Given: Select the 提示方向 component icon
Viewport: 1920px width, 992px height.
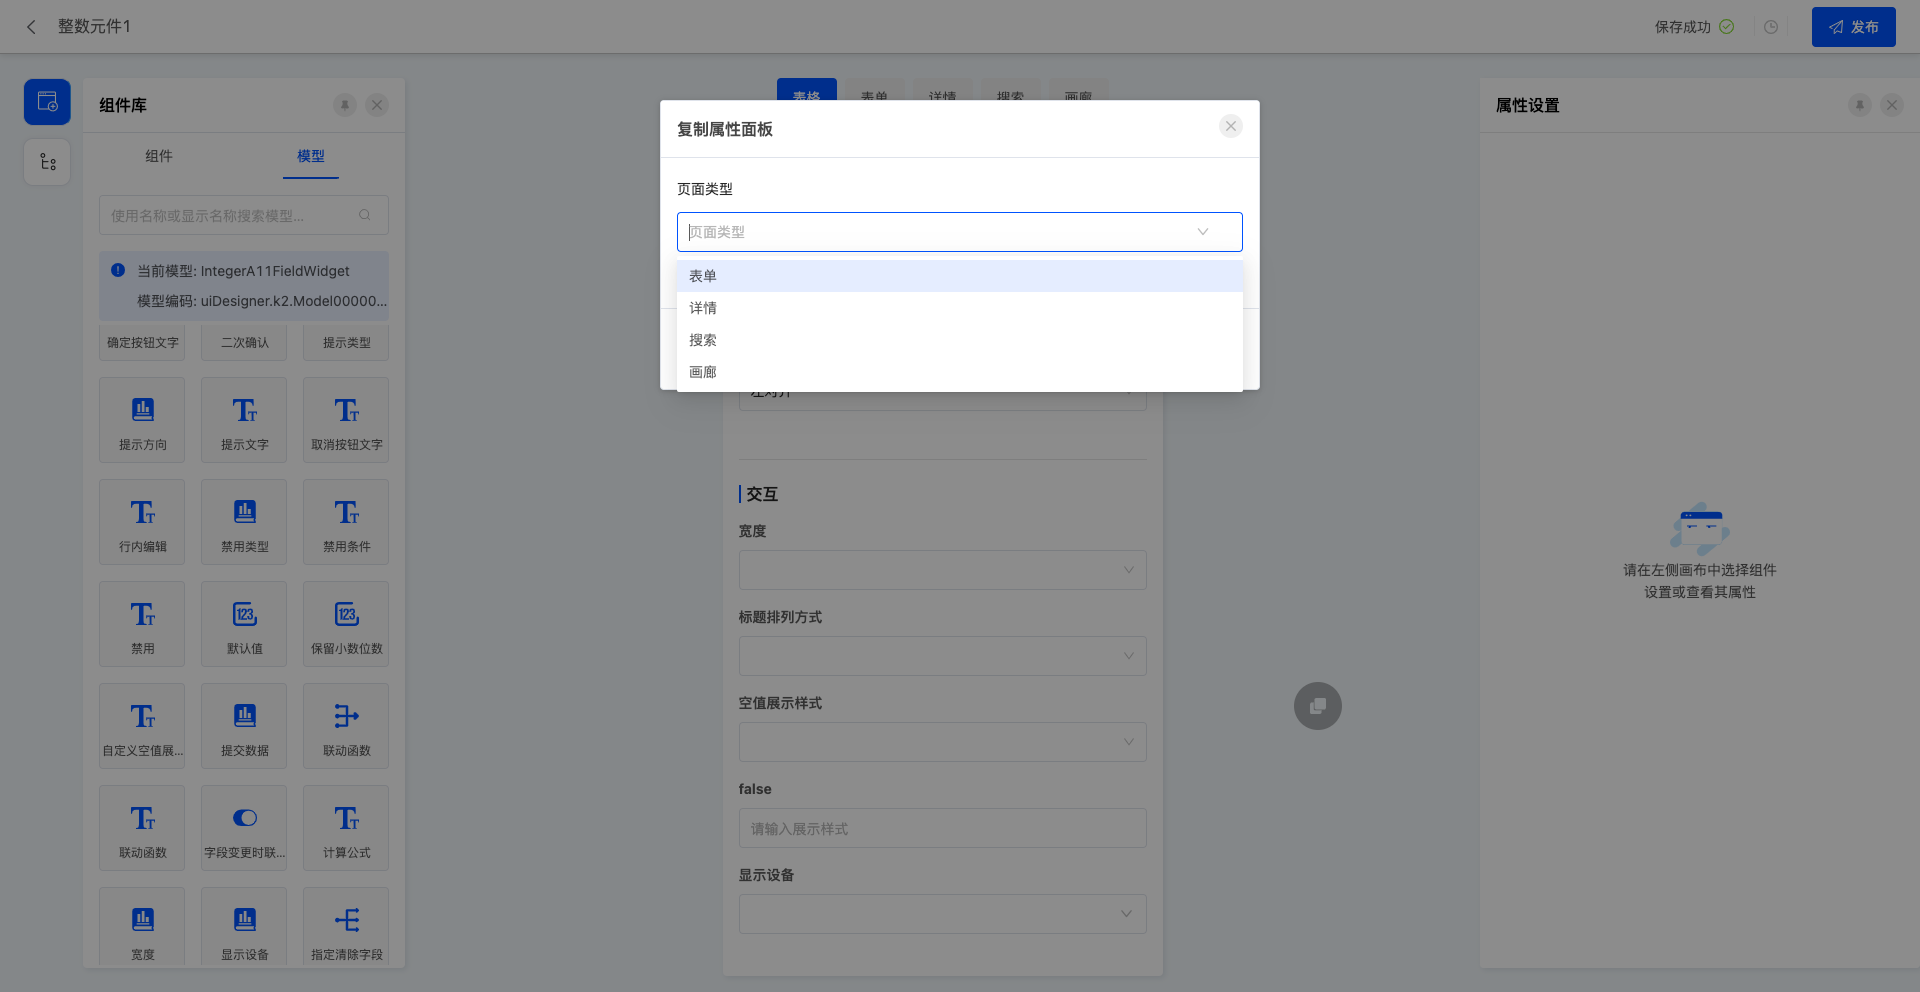Looking at the screenshot, I should (x=143, y=420).
